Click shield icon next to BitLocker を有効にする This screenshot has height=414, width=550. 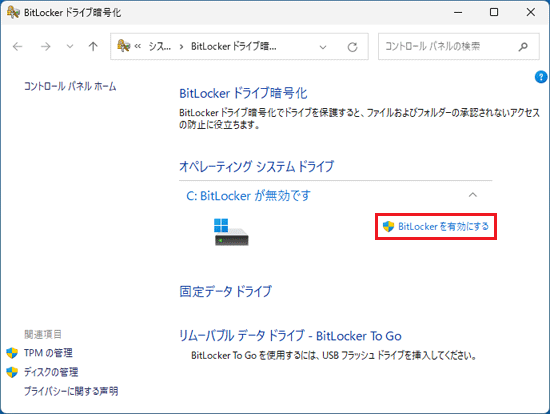[388, 227]
